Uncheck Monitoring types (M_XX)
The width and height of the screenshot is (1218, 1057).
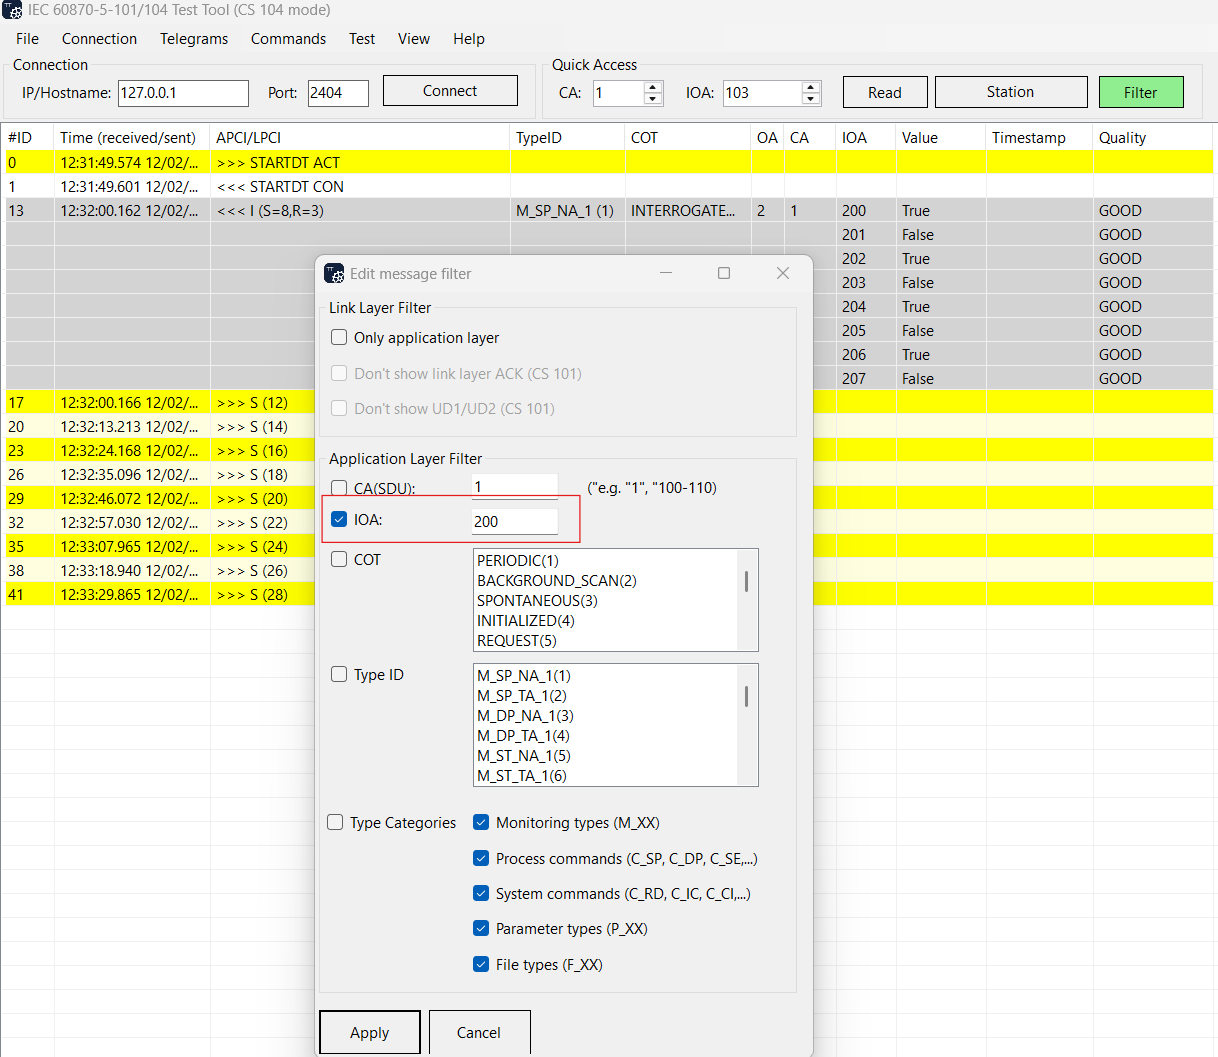pos(481,823)
